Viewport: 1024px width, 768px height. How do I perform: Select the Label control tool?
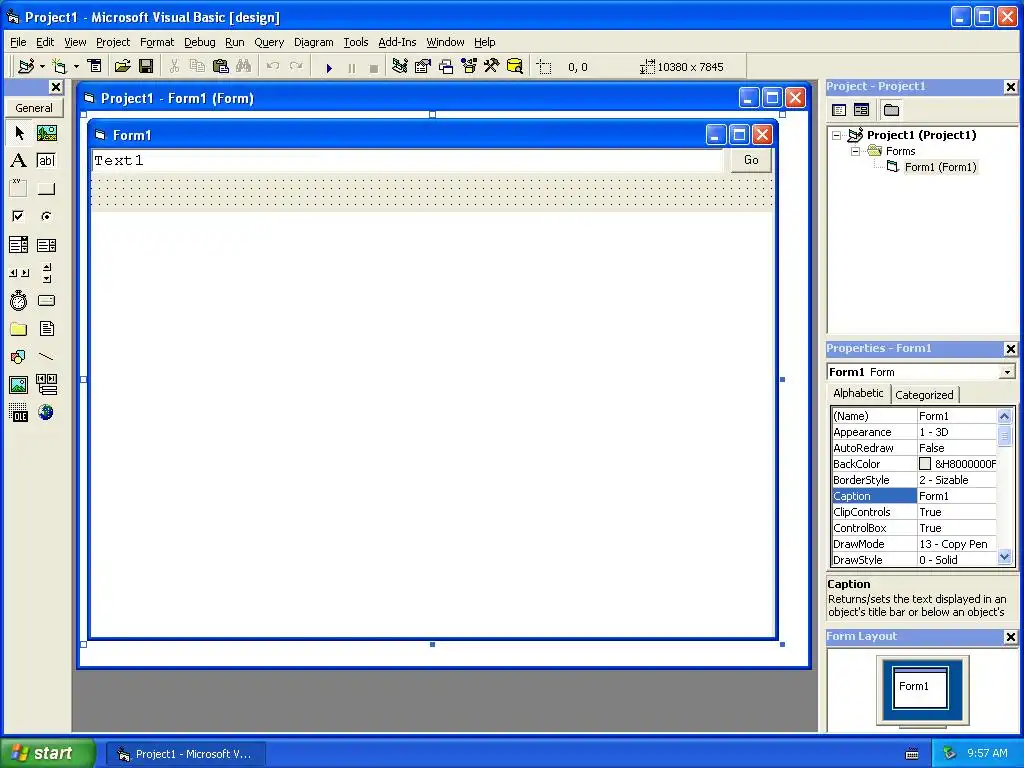(x=19, y=161)
